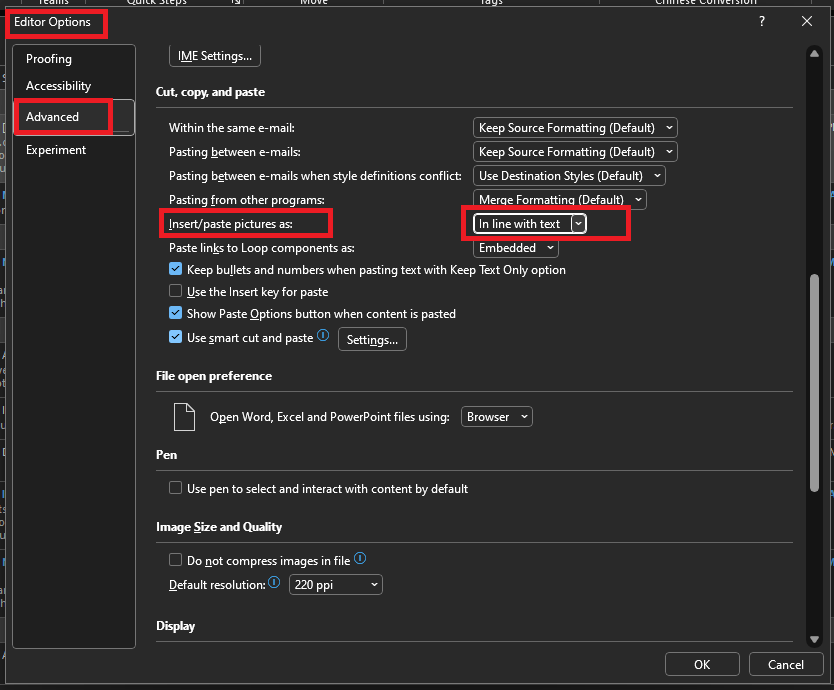Screen dimensions: 834x690
Task: Open smart cut and paste Settings button
Action: 372,339
